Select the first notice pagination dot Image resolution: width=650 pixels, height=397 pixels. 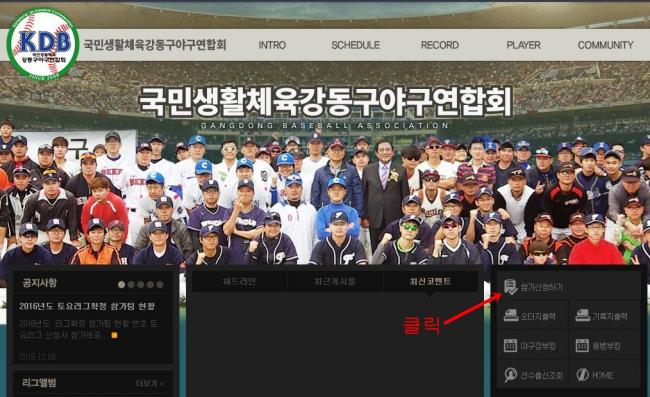tap(121, 285)
